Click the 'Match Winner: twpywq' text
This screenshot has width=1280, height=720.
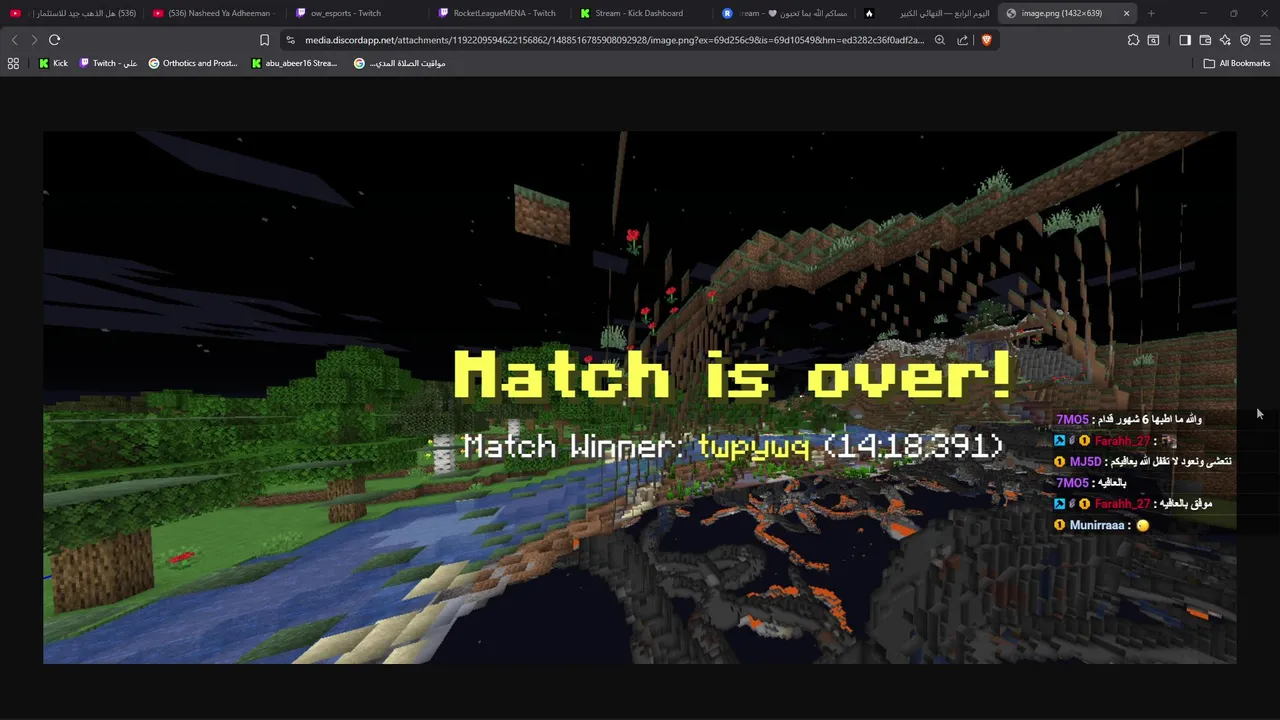635,446
